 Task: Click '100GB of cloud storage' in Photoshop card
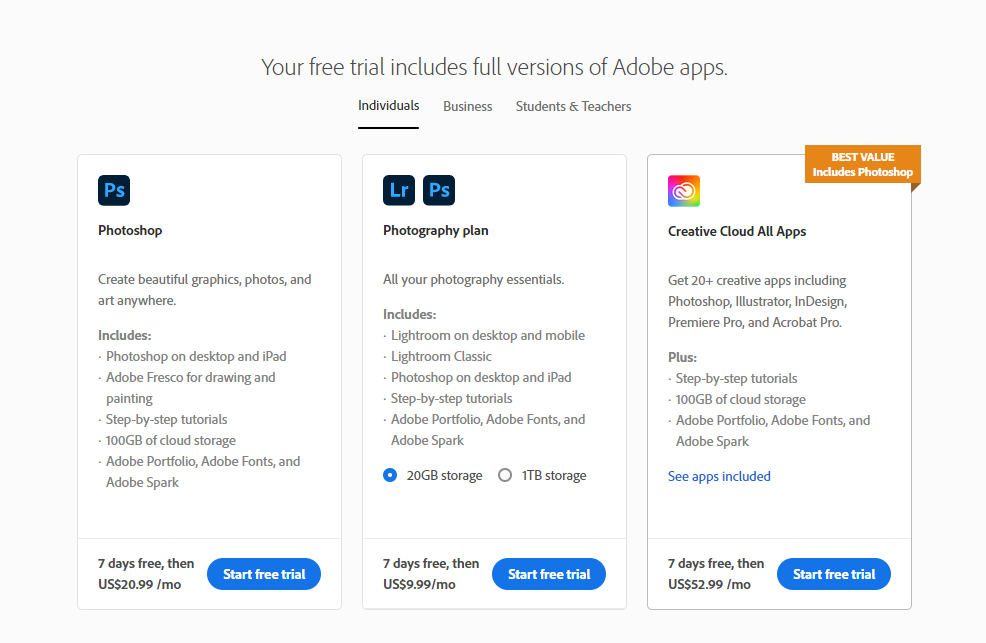pos(170,441)
